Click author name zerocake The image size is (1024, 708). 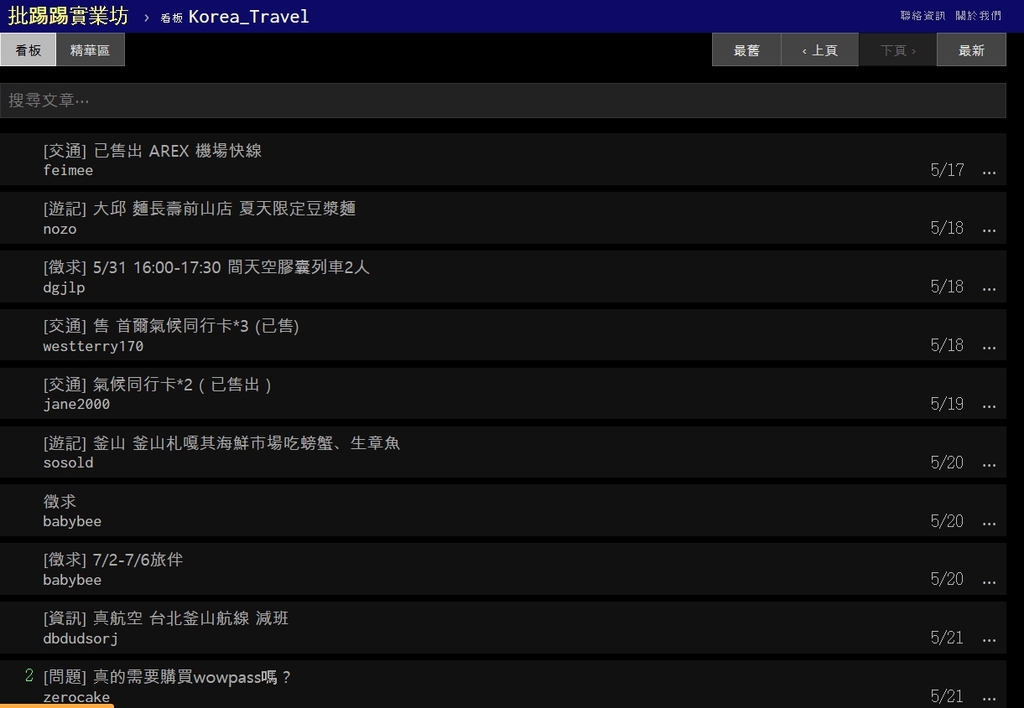click(76, 698)
